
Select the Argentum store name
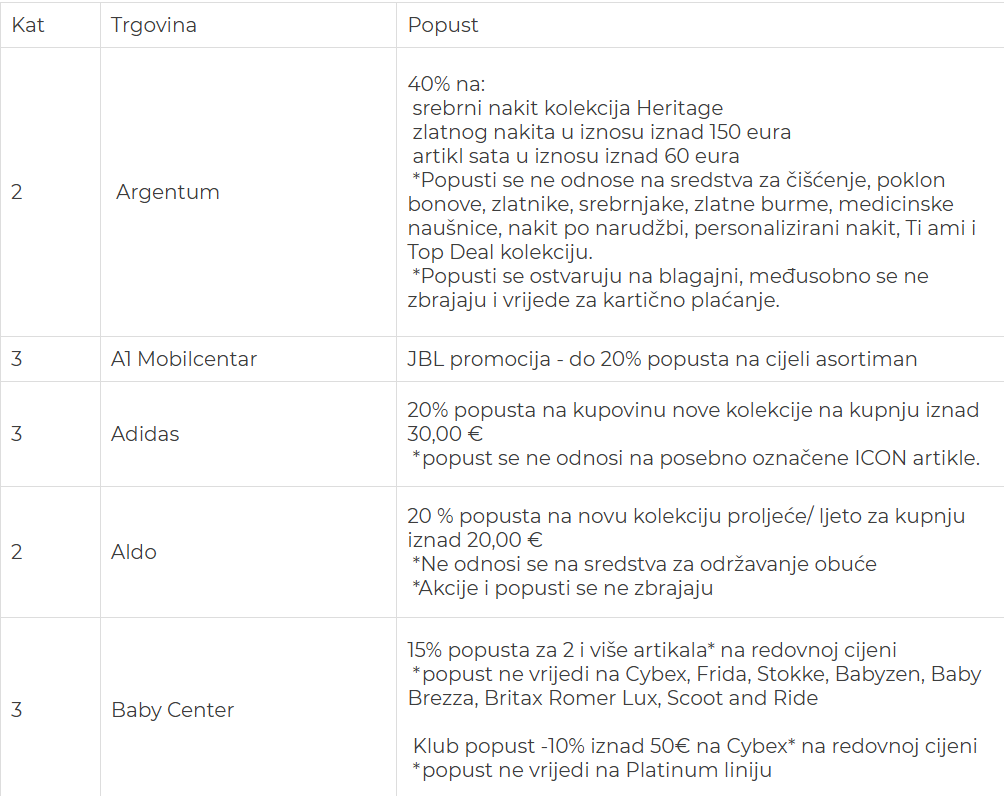167,192
